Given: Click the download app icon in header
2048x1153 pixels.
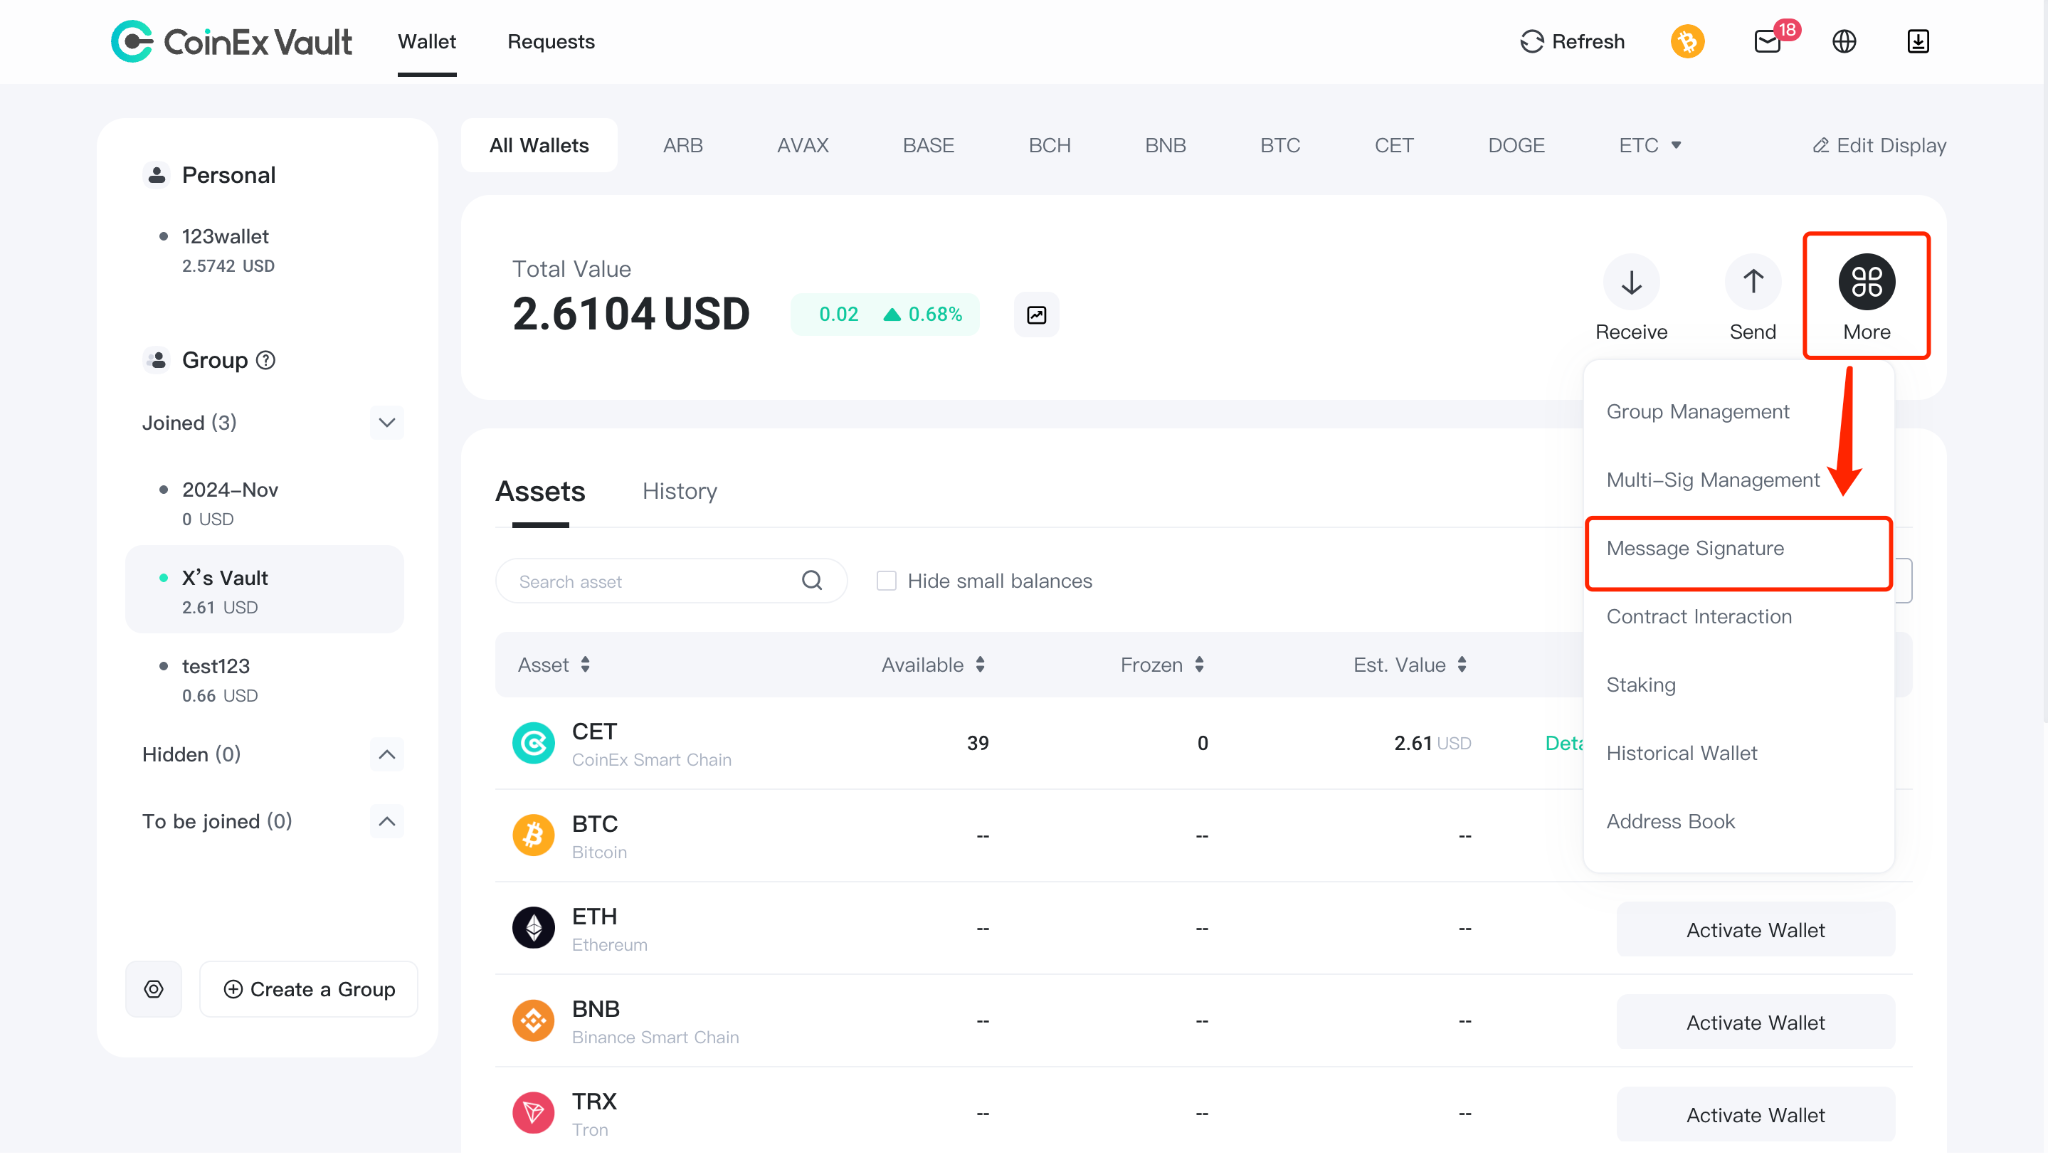Looking at the screenshot, I should pos(1918,41).
